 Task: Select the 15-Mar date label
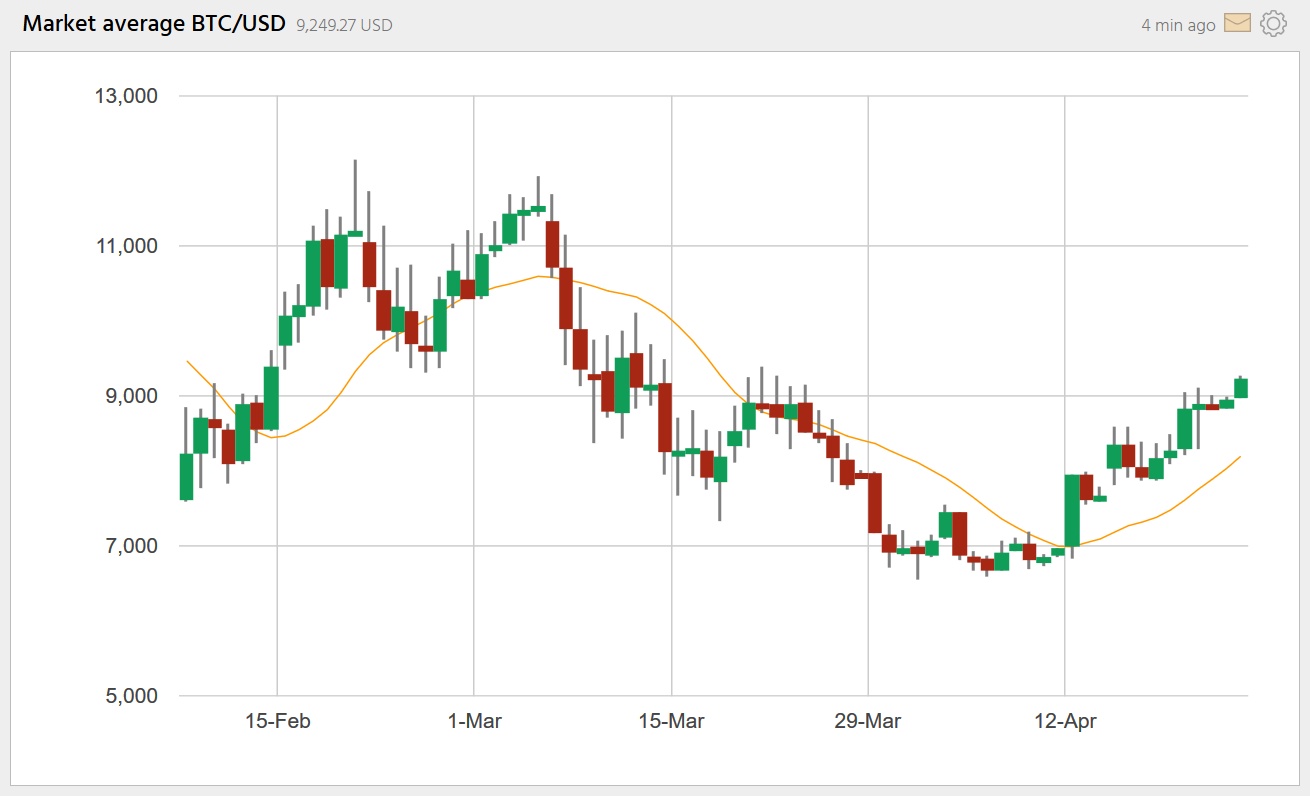671,721
